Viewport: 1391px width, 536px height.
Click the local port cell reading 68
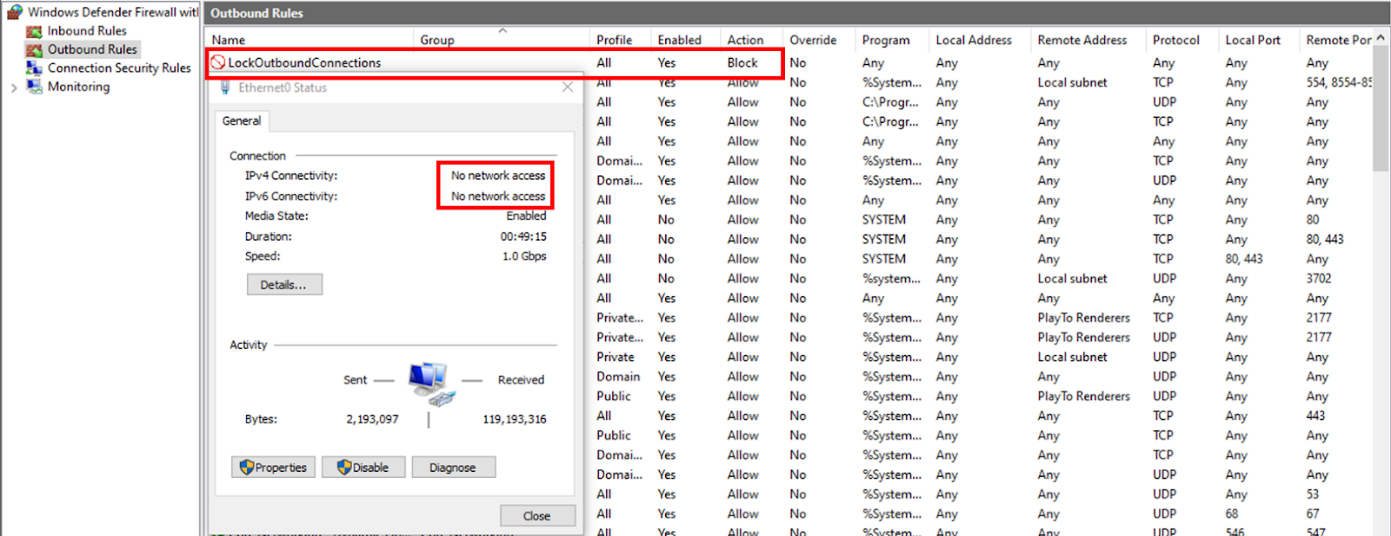point(1233,514)
